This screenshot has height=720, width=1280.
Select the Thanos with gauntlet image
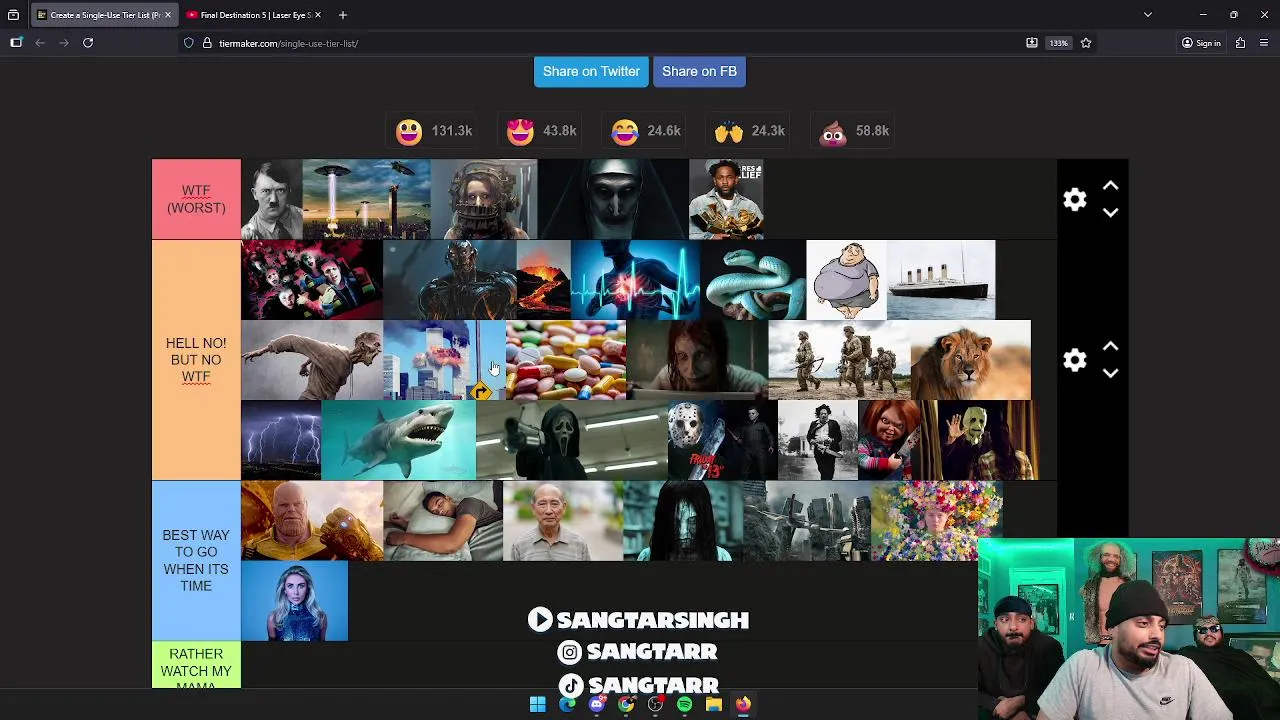(311, 520)
